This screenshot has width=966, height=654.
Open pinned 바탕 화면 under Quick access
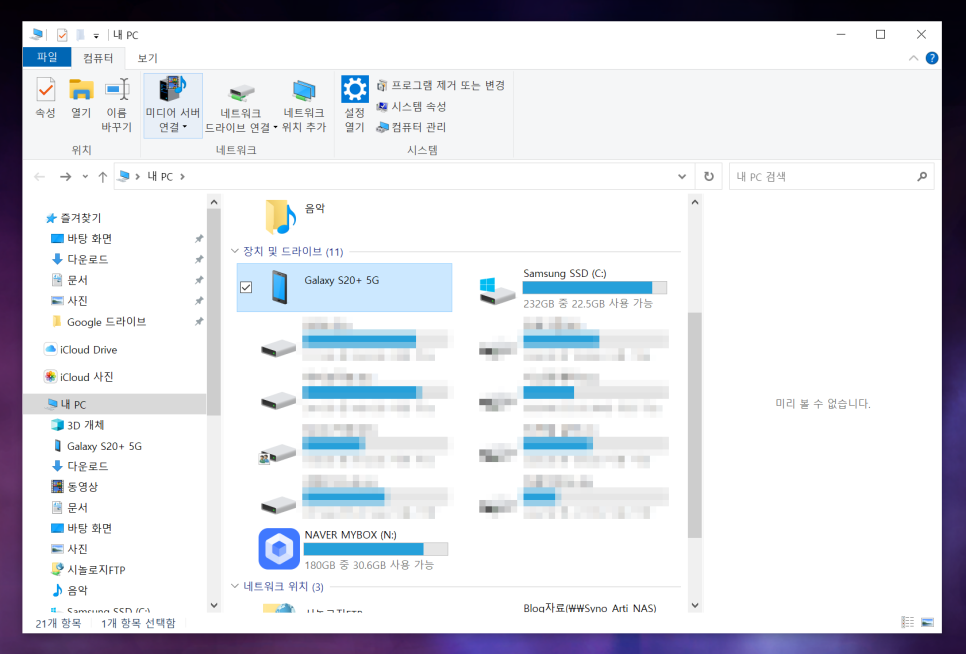pos(81,238)
